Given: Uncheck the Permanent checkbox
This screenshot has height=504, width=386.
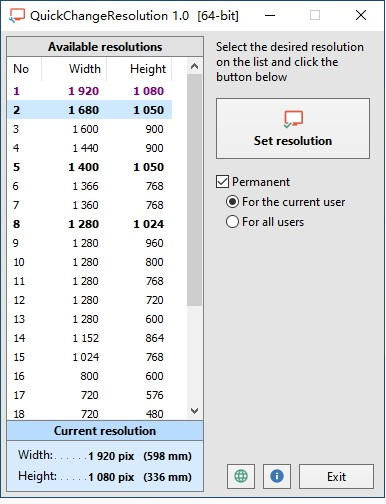Looking at the screenshot, I should click(222, 182).
